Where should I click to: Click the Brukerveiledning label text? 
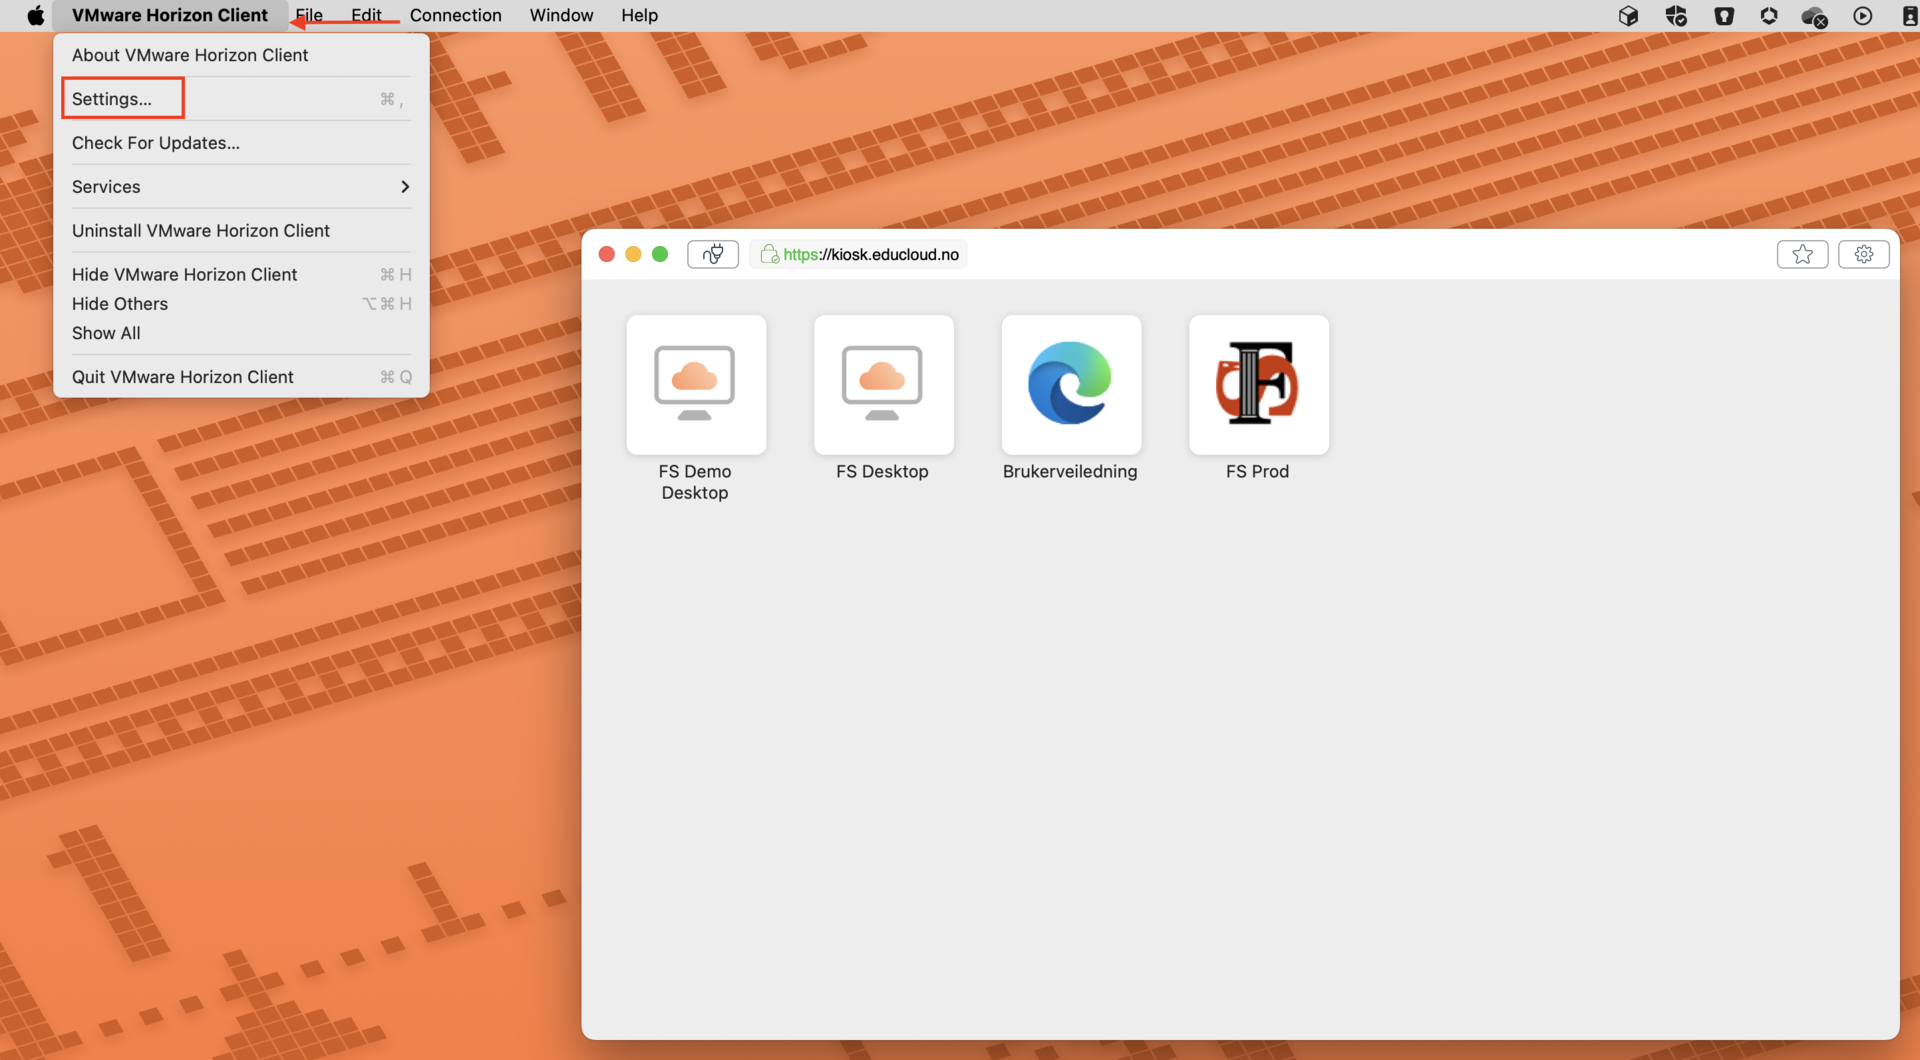pos(1070,471)
